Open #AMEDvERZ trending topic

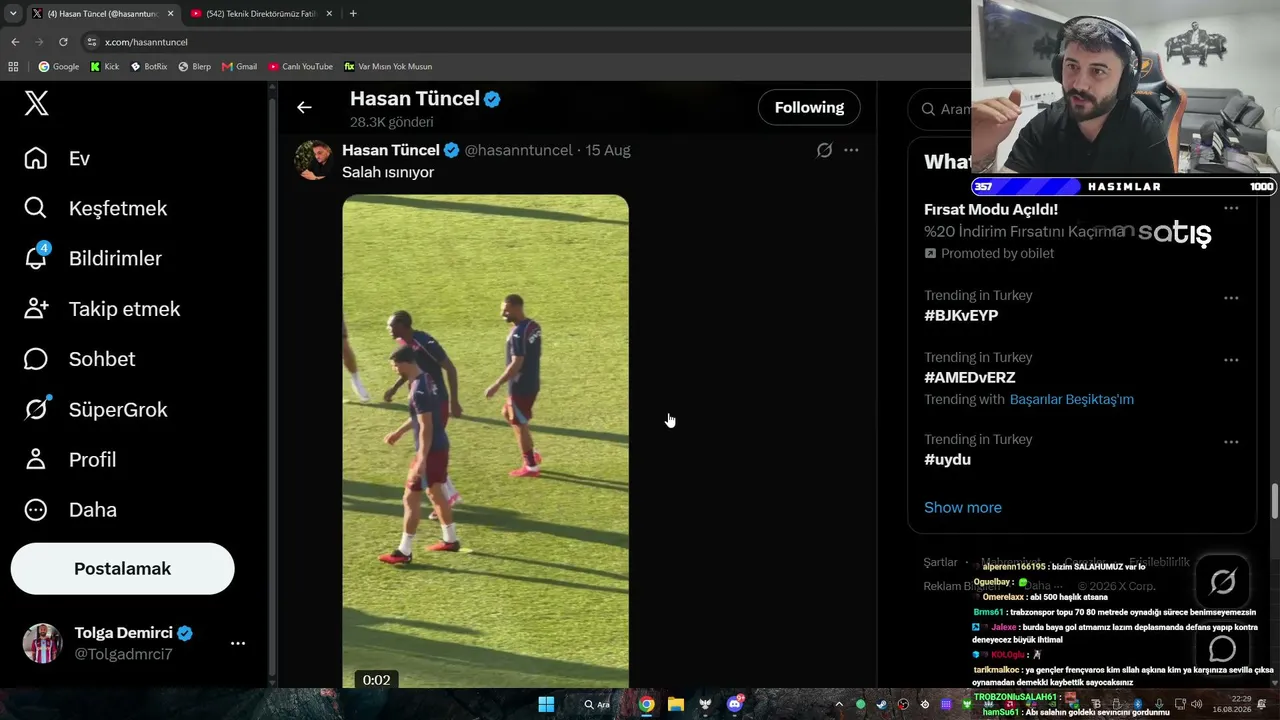point(969,378)
